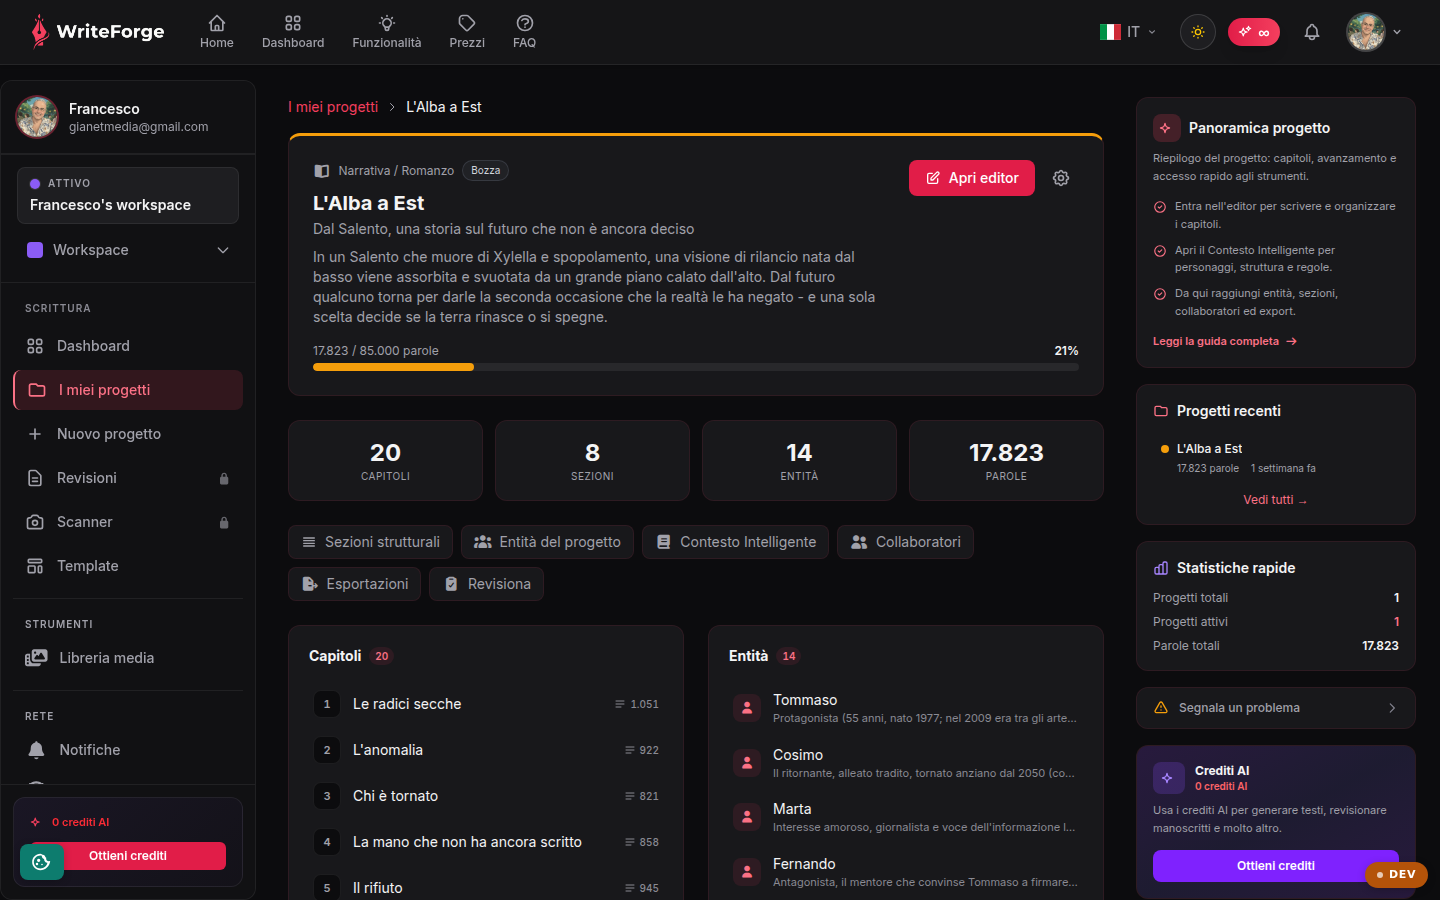Open the Contesto Intelligente tab

pos(735,542)
